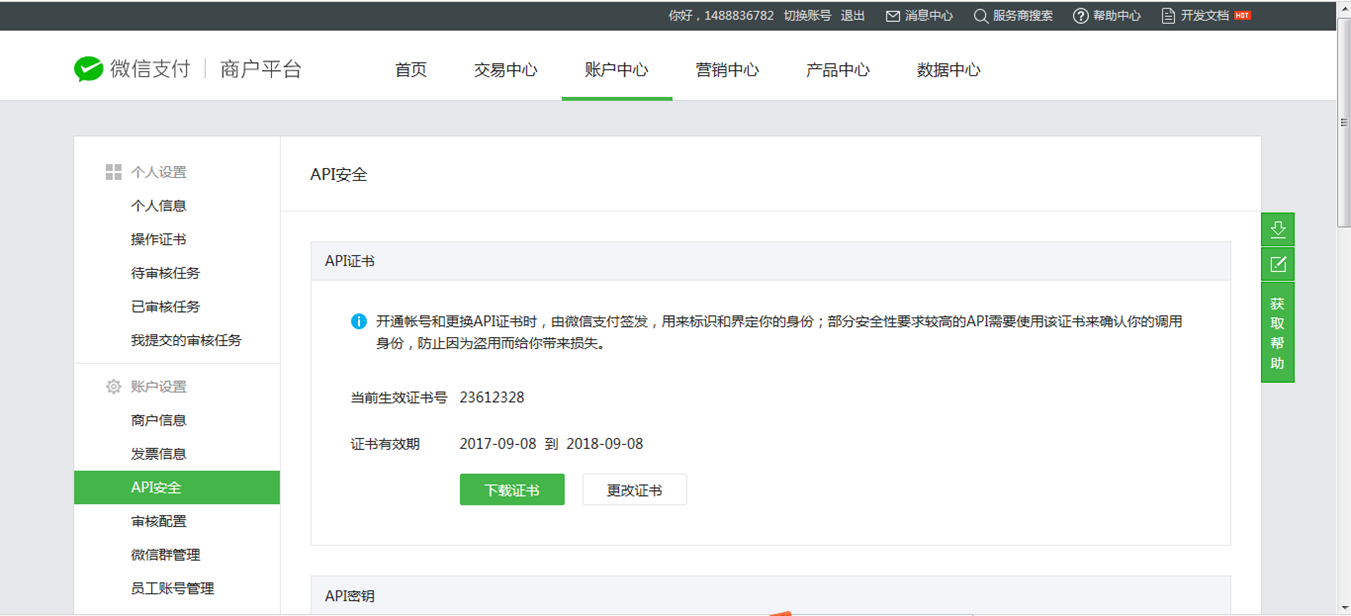Open 帮助中心 link

pyautogui.click(x=1117, y=16)
